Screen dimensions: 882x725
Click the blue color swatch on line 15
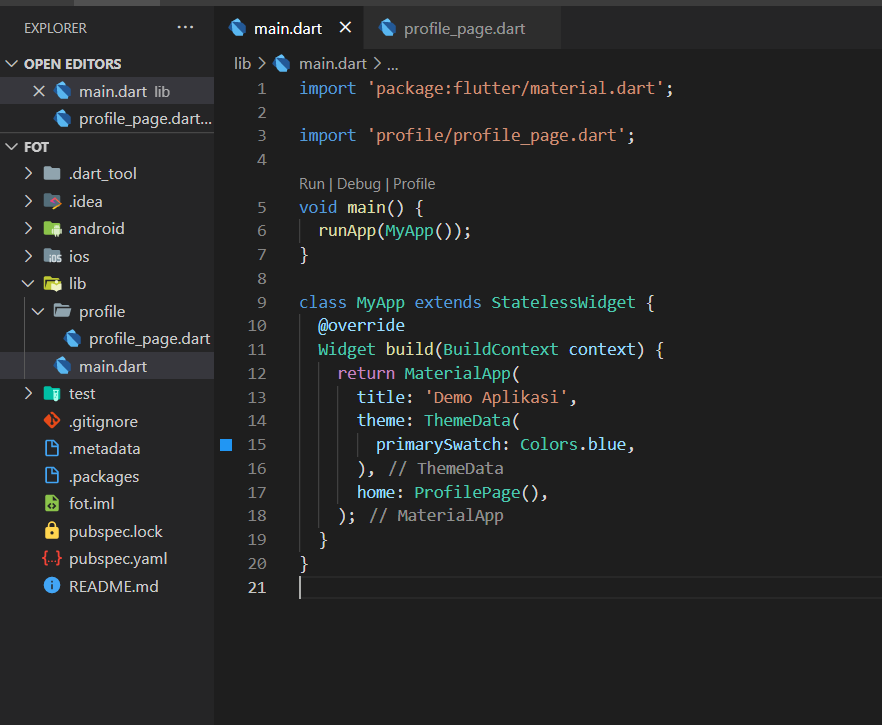tap(226, 445)
